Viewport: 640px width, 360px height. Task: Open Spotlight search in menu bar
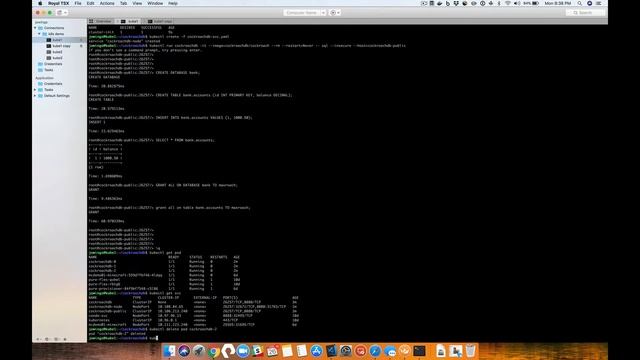pyautogui.click(x=580, y=3)
